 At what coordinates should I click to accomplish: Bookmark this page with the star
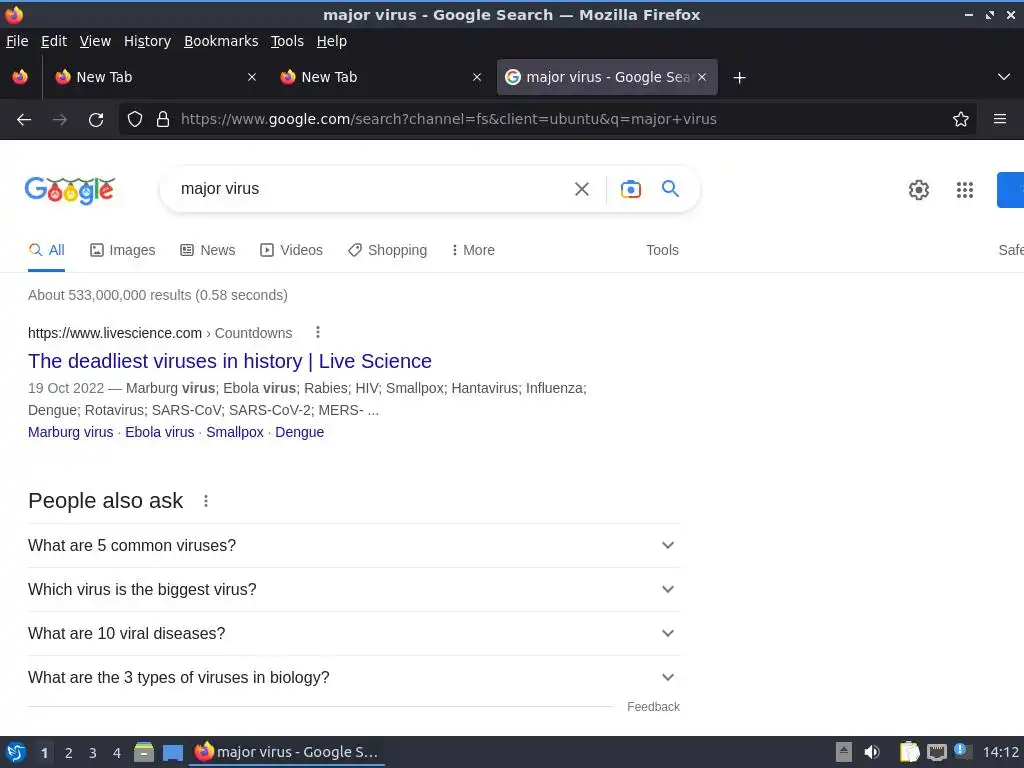click(961, 119)
